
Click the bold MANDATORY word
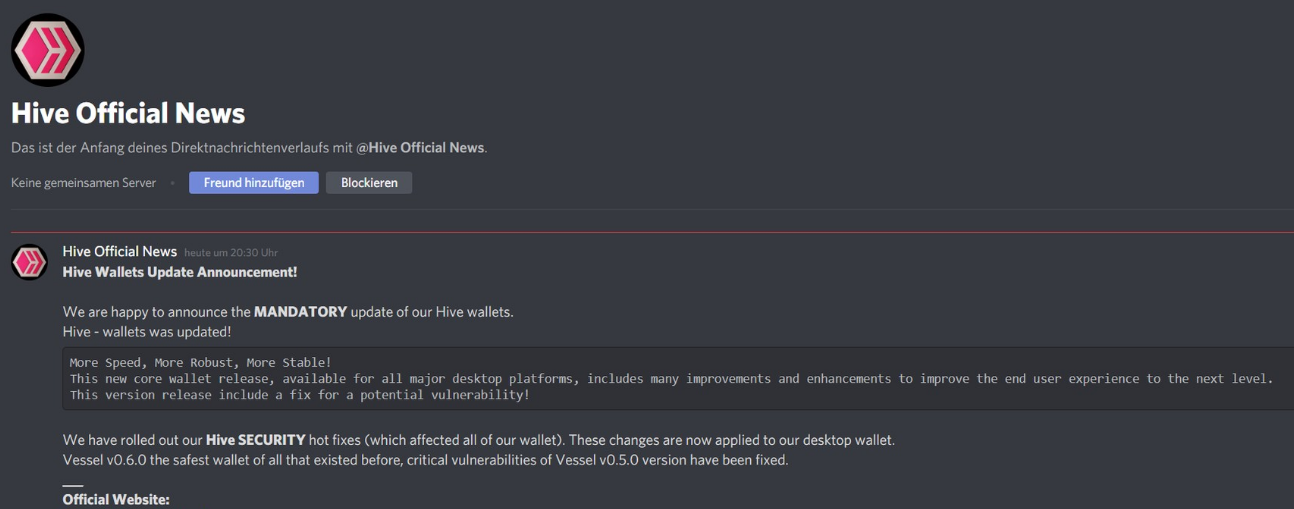tap(300, 312)
